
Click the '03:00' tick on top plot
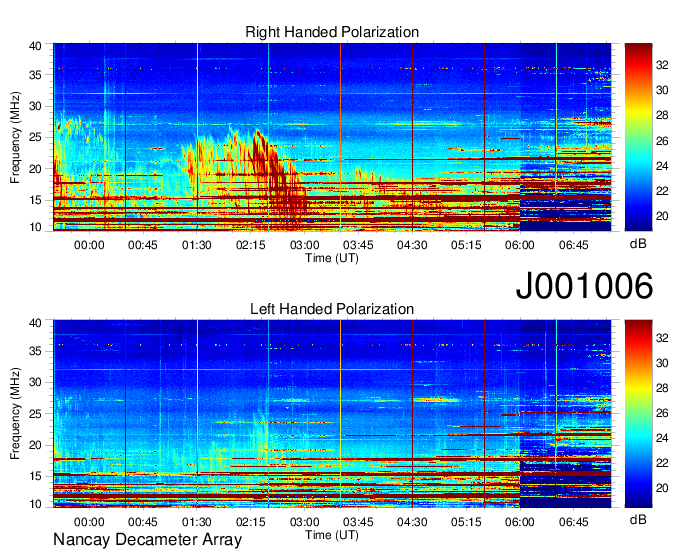(x=304, y=245)
